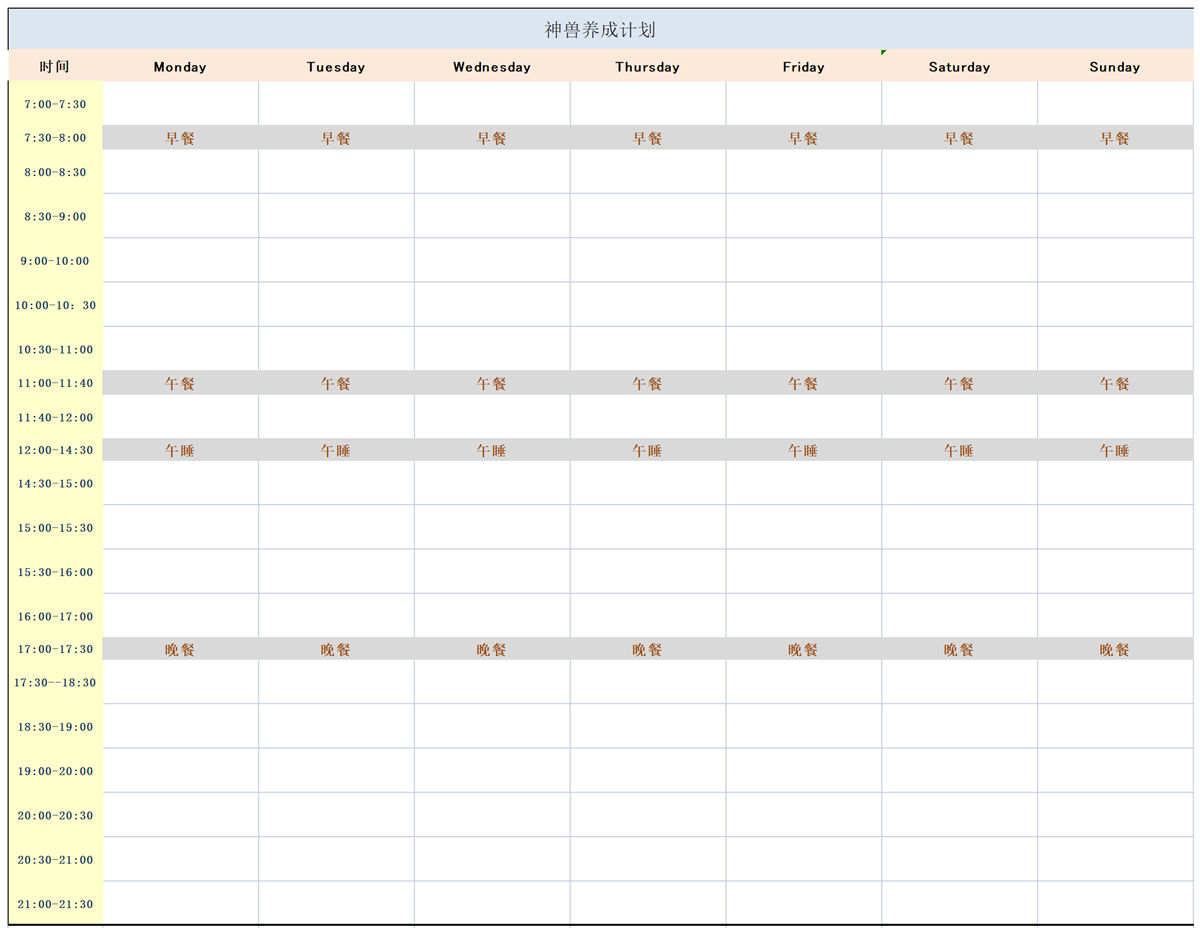Click empty Sunday cell in 19:00-20:00 row
This screenshot has width=1200, height=928.
click(1115, 771)
